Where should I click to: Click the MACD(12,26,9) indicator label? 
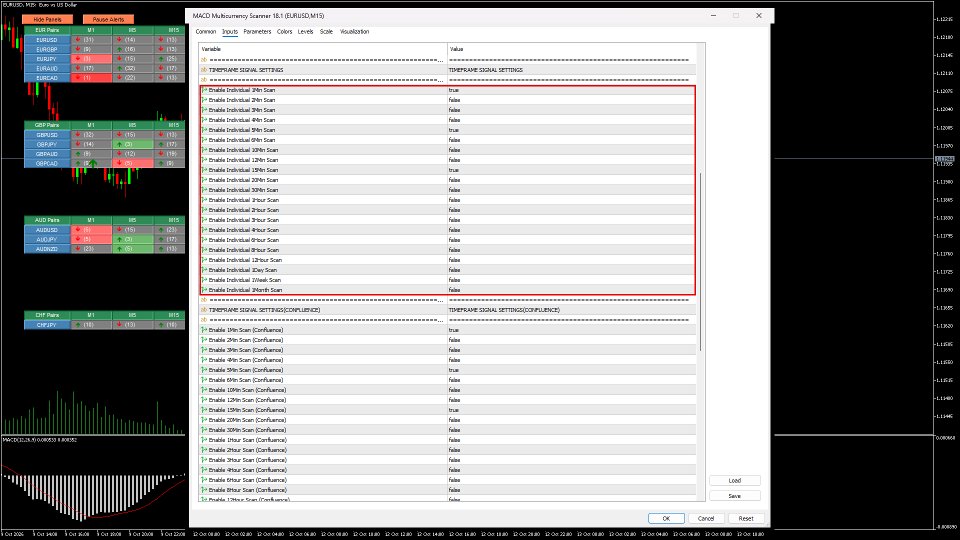[x=40, y=440]
